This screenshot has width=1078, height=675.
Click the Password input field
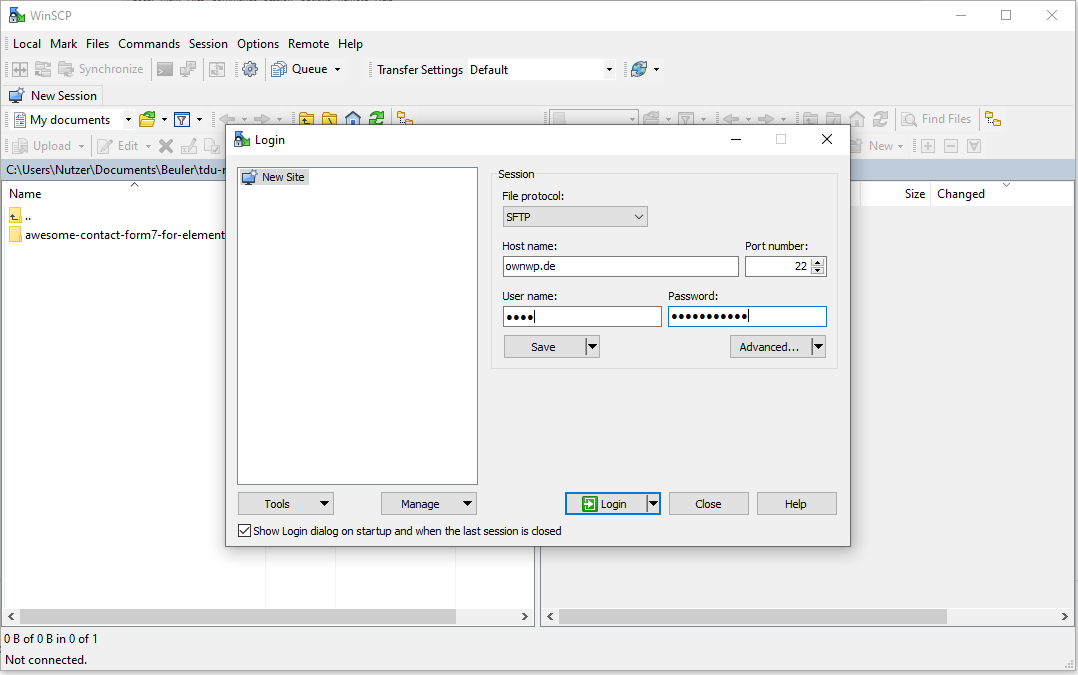click(747, 317)
